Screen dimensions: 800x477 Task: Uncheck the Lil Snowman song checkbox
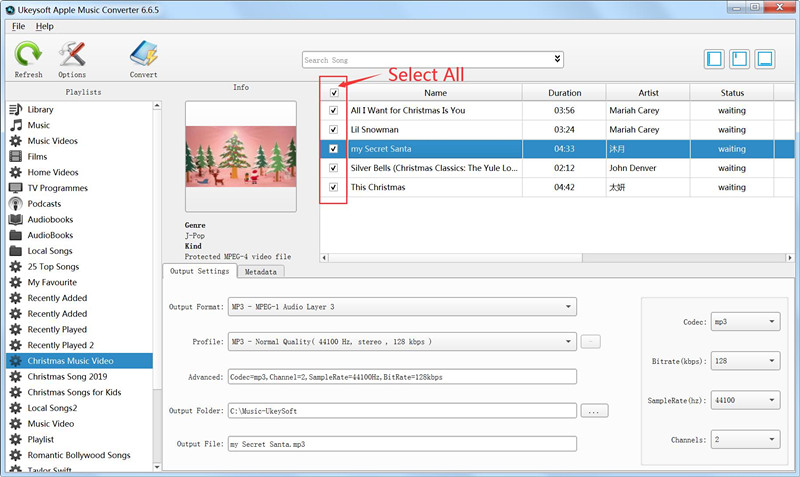pos(333,130)
